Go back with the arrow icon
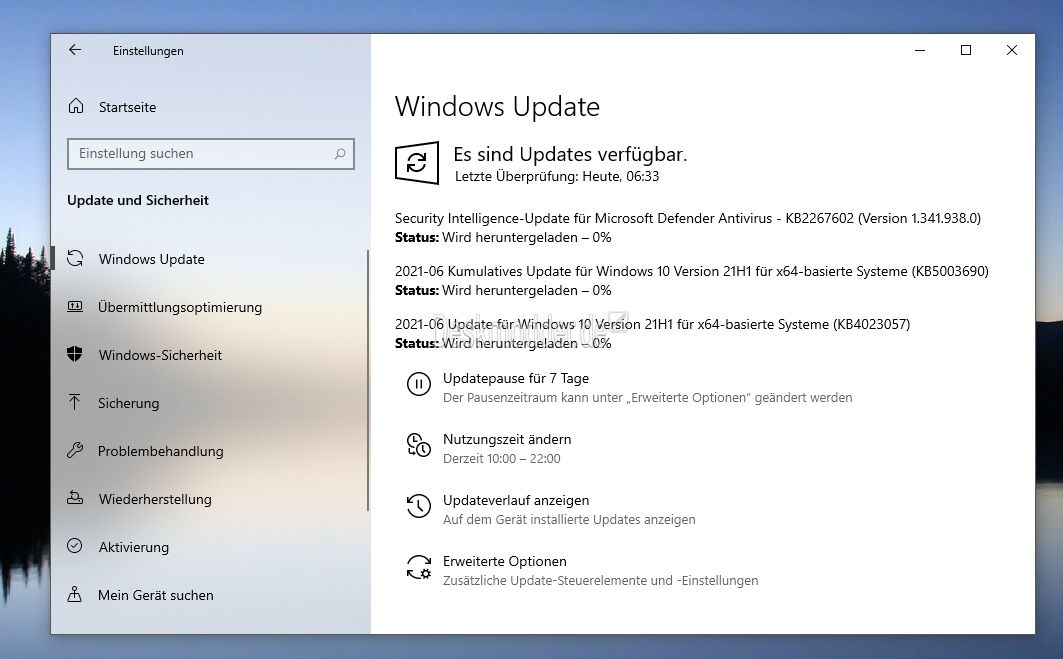Screen dimensions: 1063x659 tap(75, 49)
